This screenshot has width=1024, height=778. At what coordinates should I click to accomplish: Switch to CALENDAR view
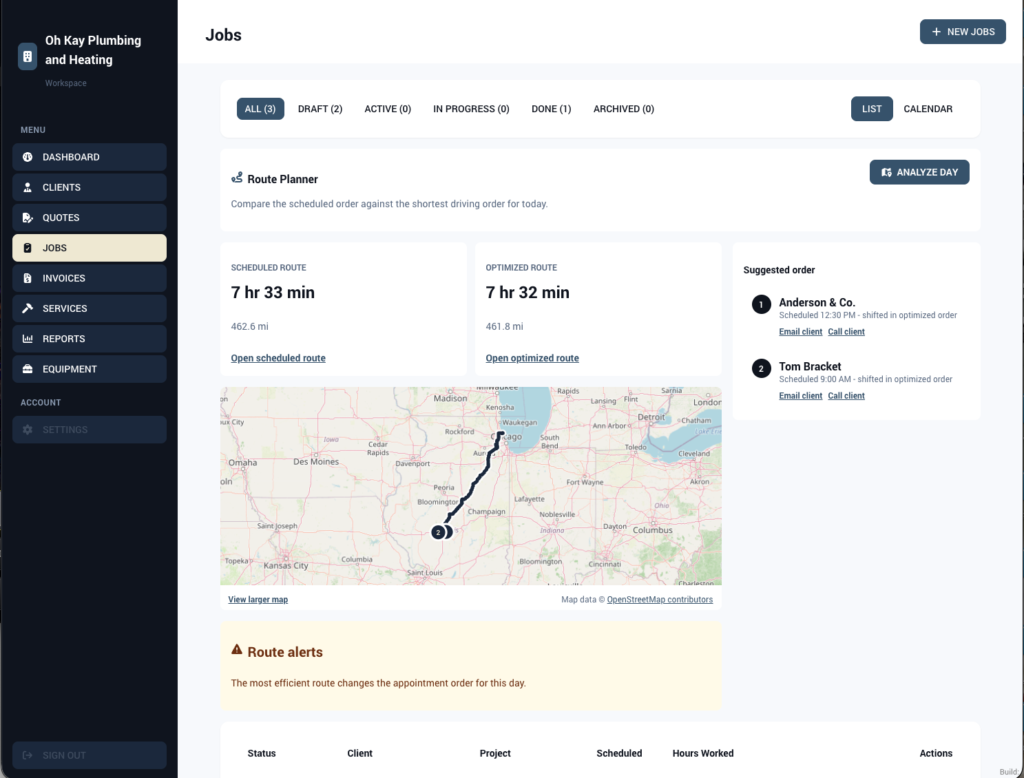click(x=928, y=109)
